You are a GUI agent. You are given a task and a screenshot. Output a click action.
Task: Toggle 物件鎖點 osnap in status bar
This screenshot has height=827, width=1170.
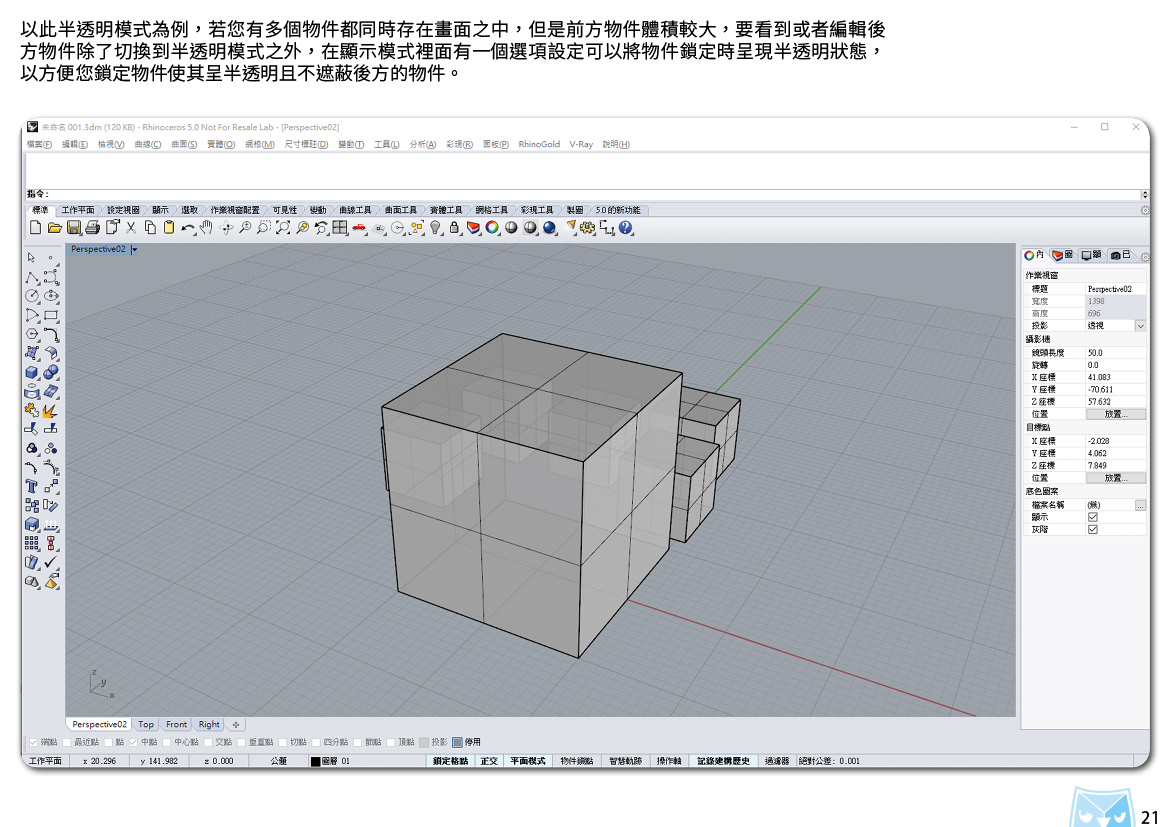pyautogui.click(x=577, y=761)
